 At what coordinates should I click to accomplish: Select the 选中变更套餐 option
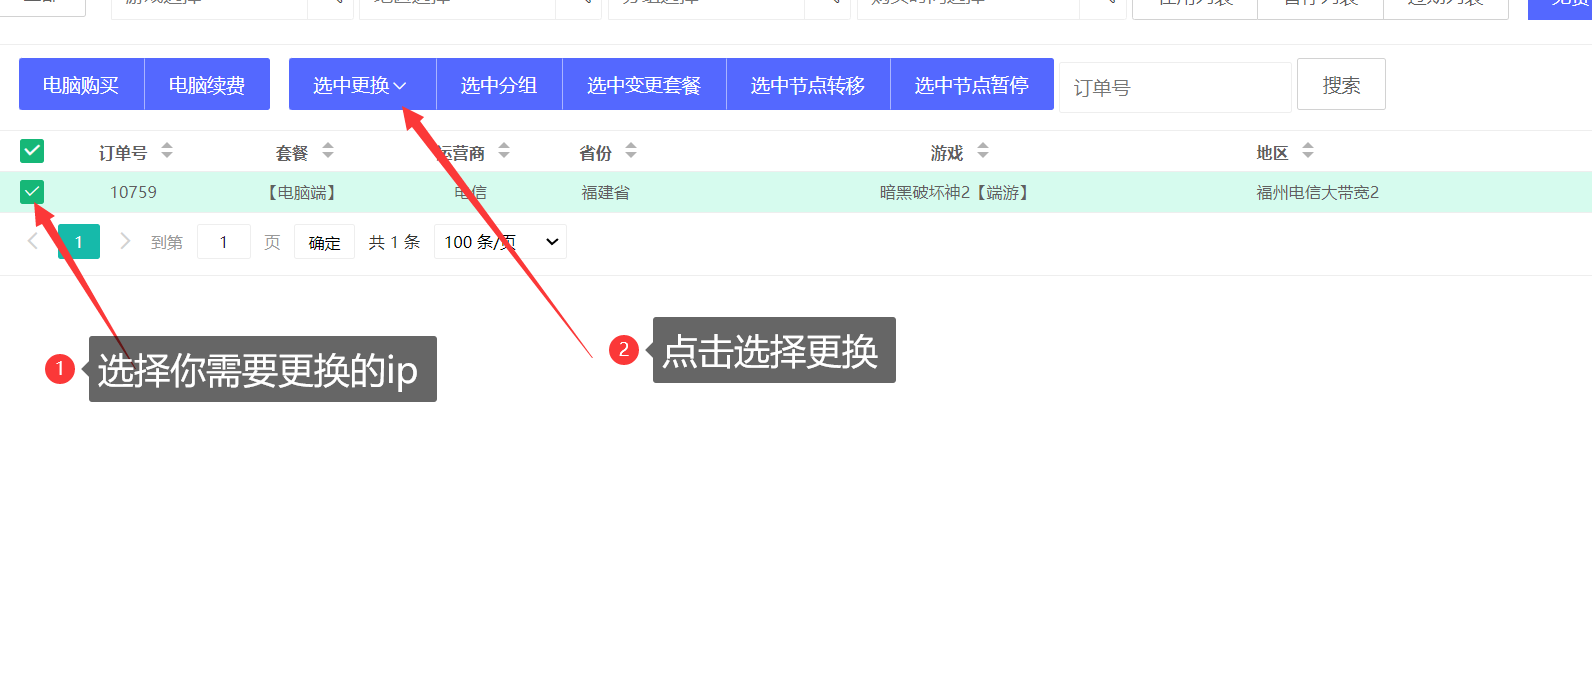(x=644, y=85)
